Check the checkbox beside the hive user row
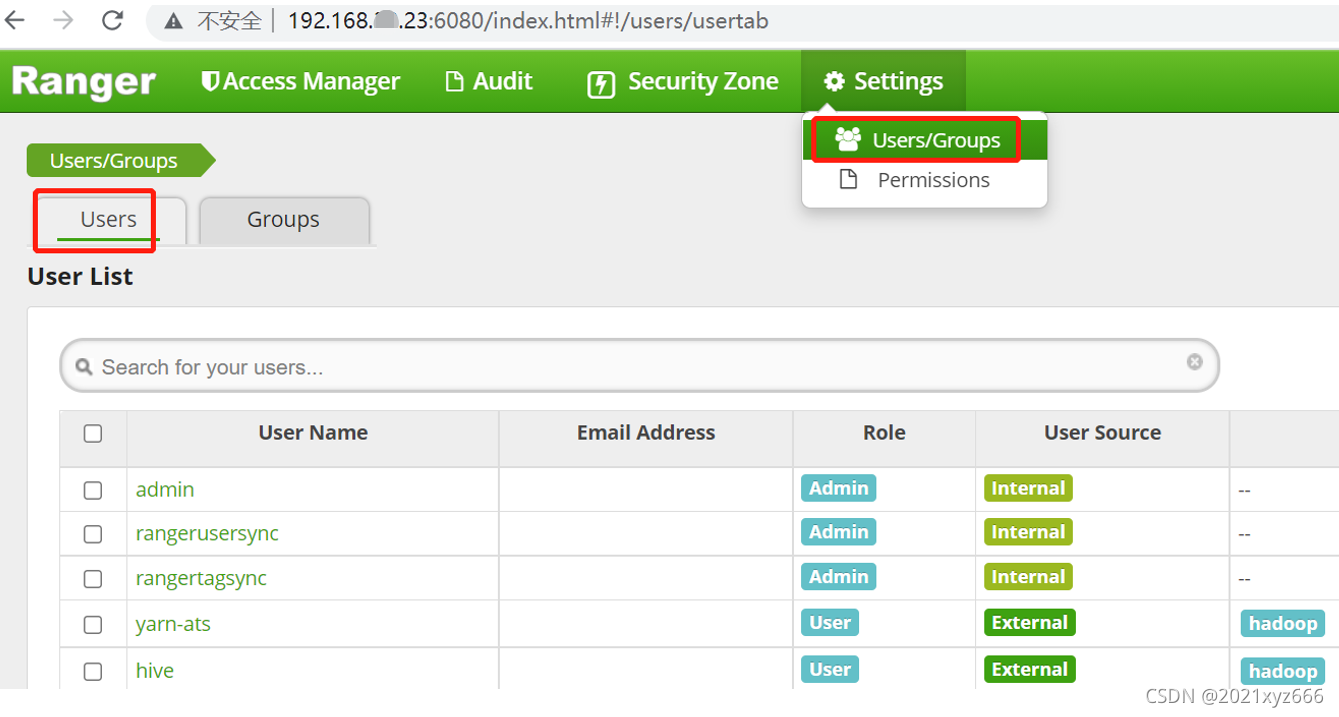 93,669
